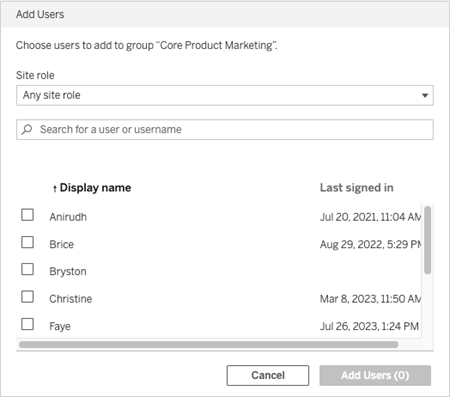Tick the checkbox for Bryston
The width and height of the screenshot is (450, 397).
(27, 269)
